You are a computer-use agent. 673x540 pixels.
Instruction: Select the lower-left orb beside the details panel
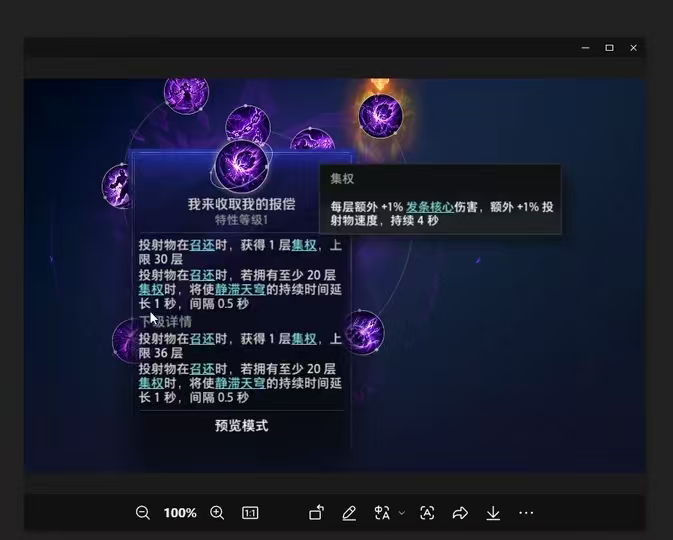[x=124, y=341]
